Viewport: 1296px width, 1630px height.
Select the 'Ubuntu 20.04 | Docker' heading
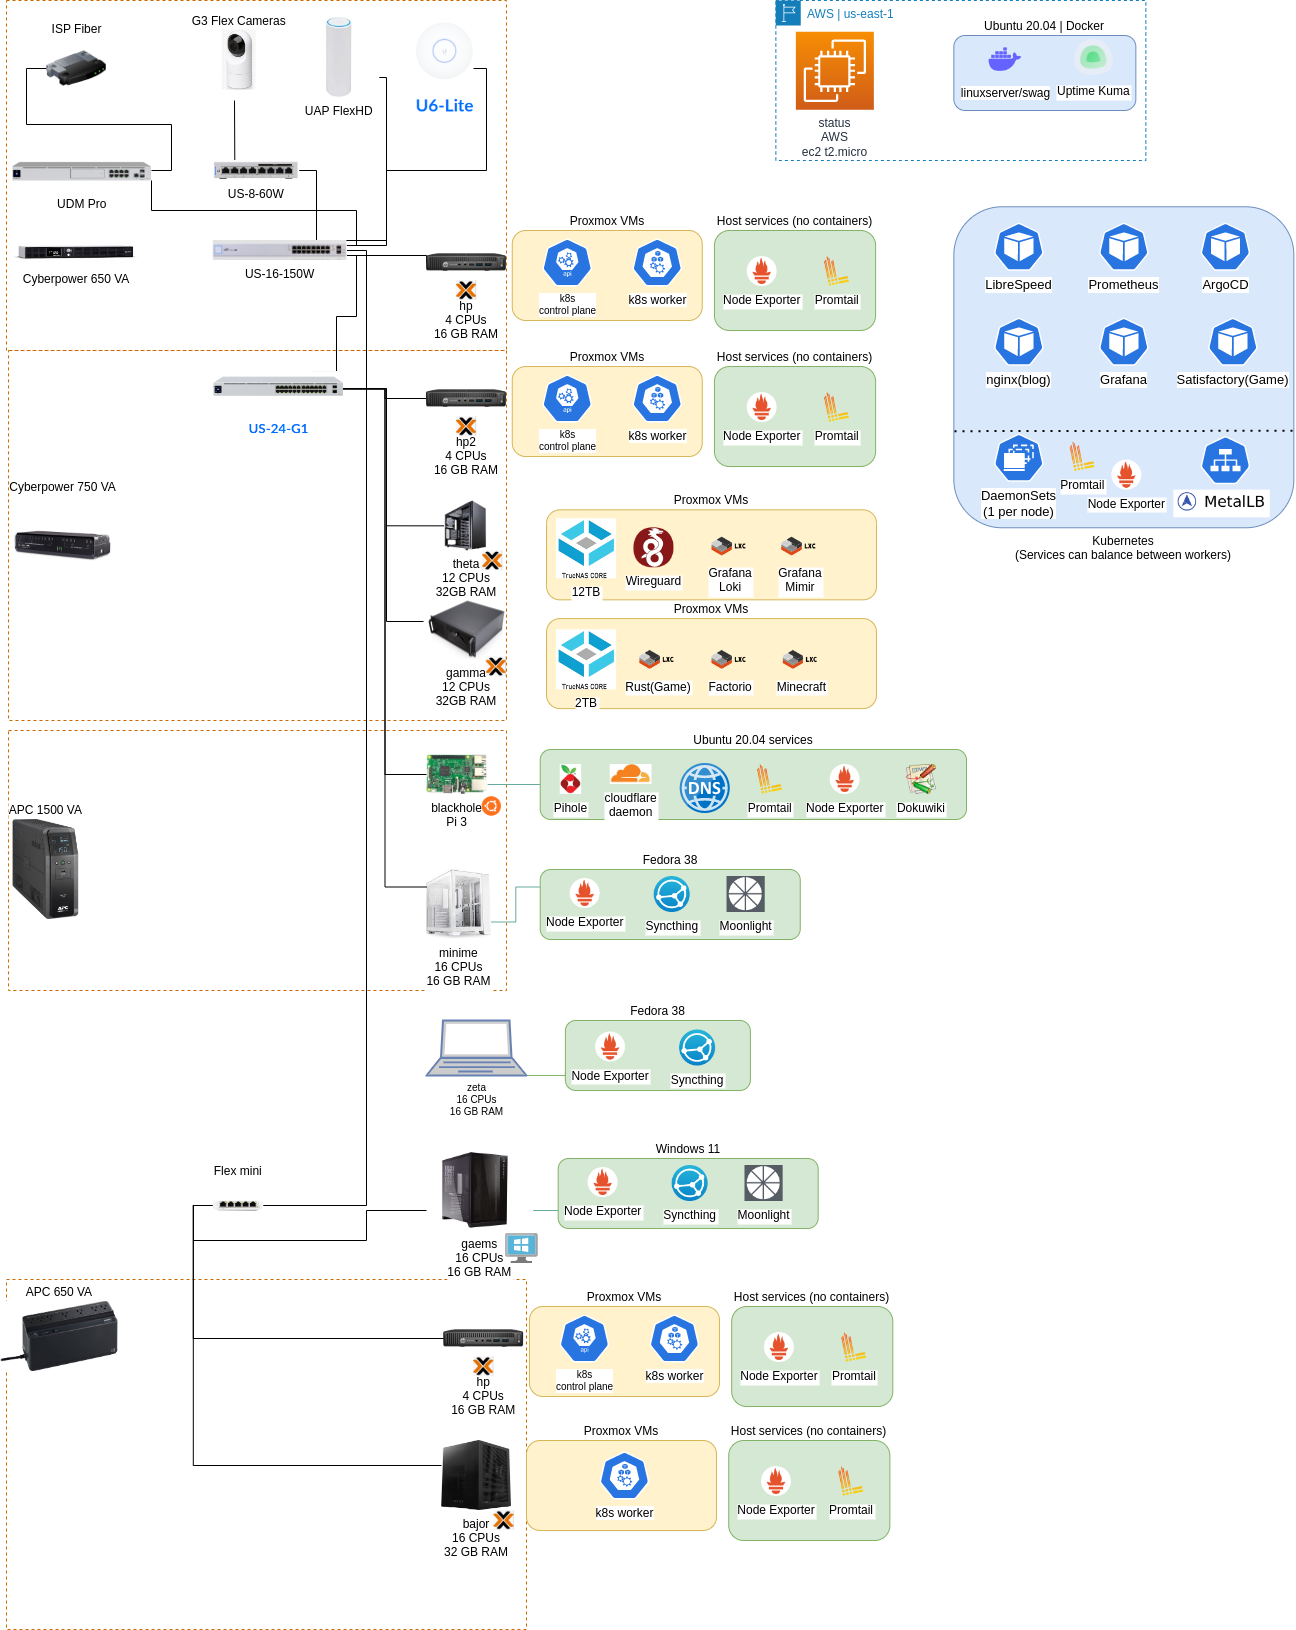(1044, 26)
